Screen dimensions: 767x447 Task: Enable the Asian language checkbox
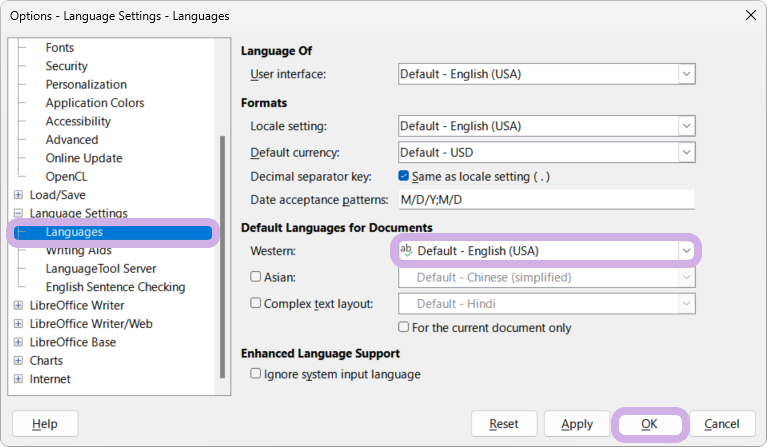256,277
